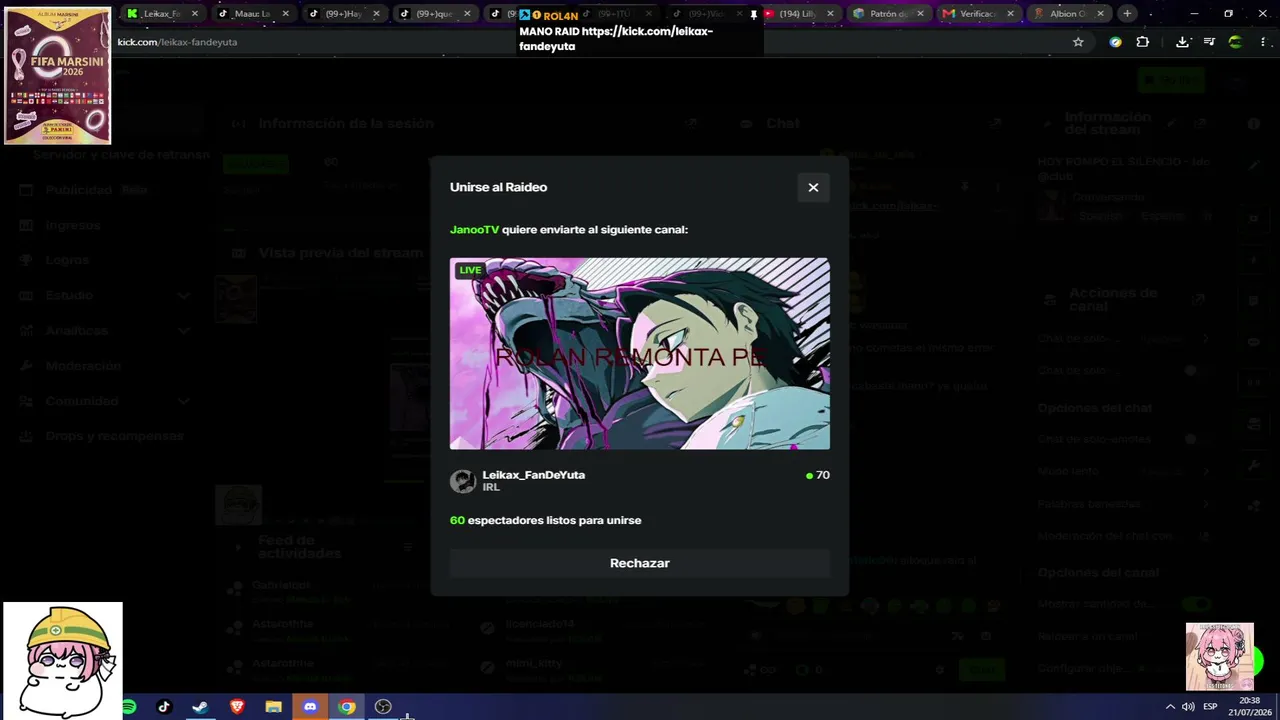Open the Palabras baneadas chevron
Screen dimensions: 1280x720
[1205, 503]
